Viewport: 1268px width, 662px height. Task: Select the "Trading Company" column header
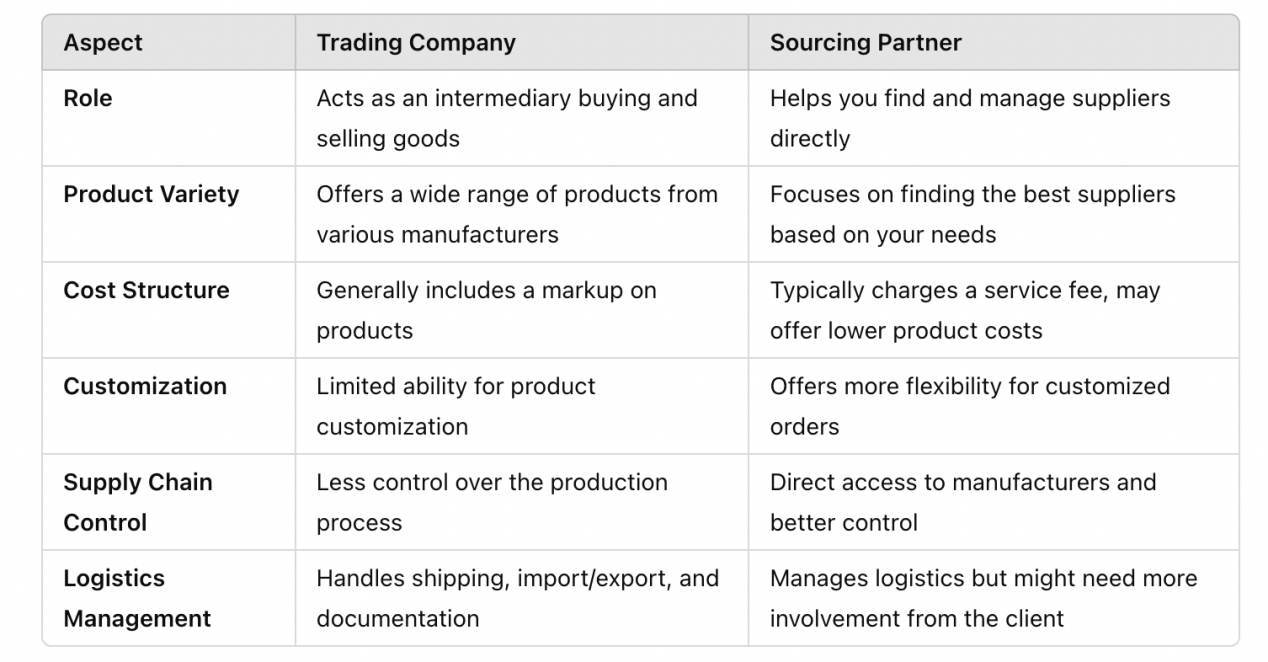coord(416,43)
